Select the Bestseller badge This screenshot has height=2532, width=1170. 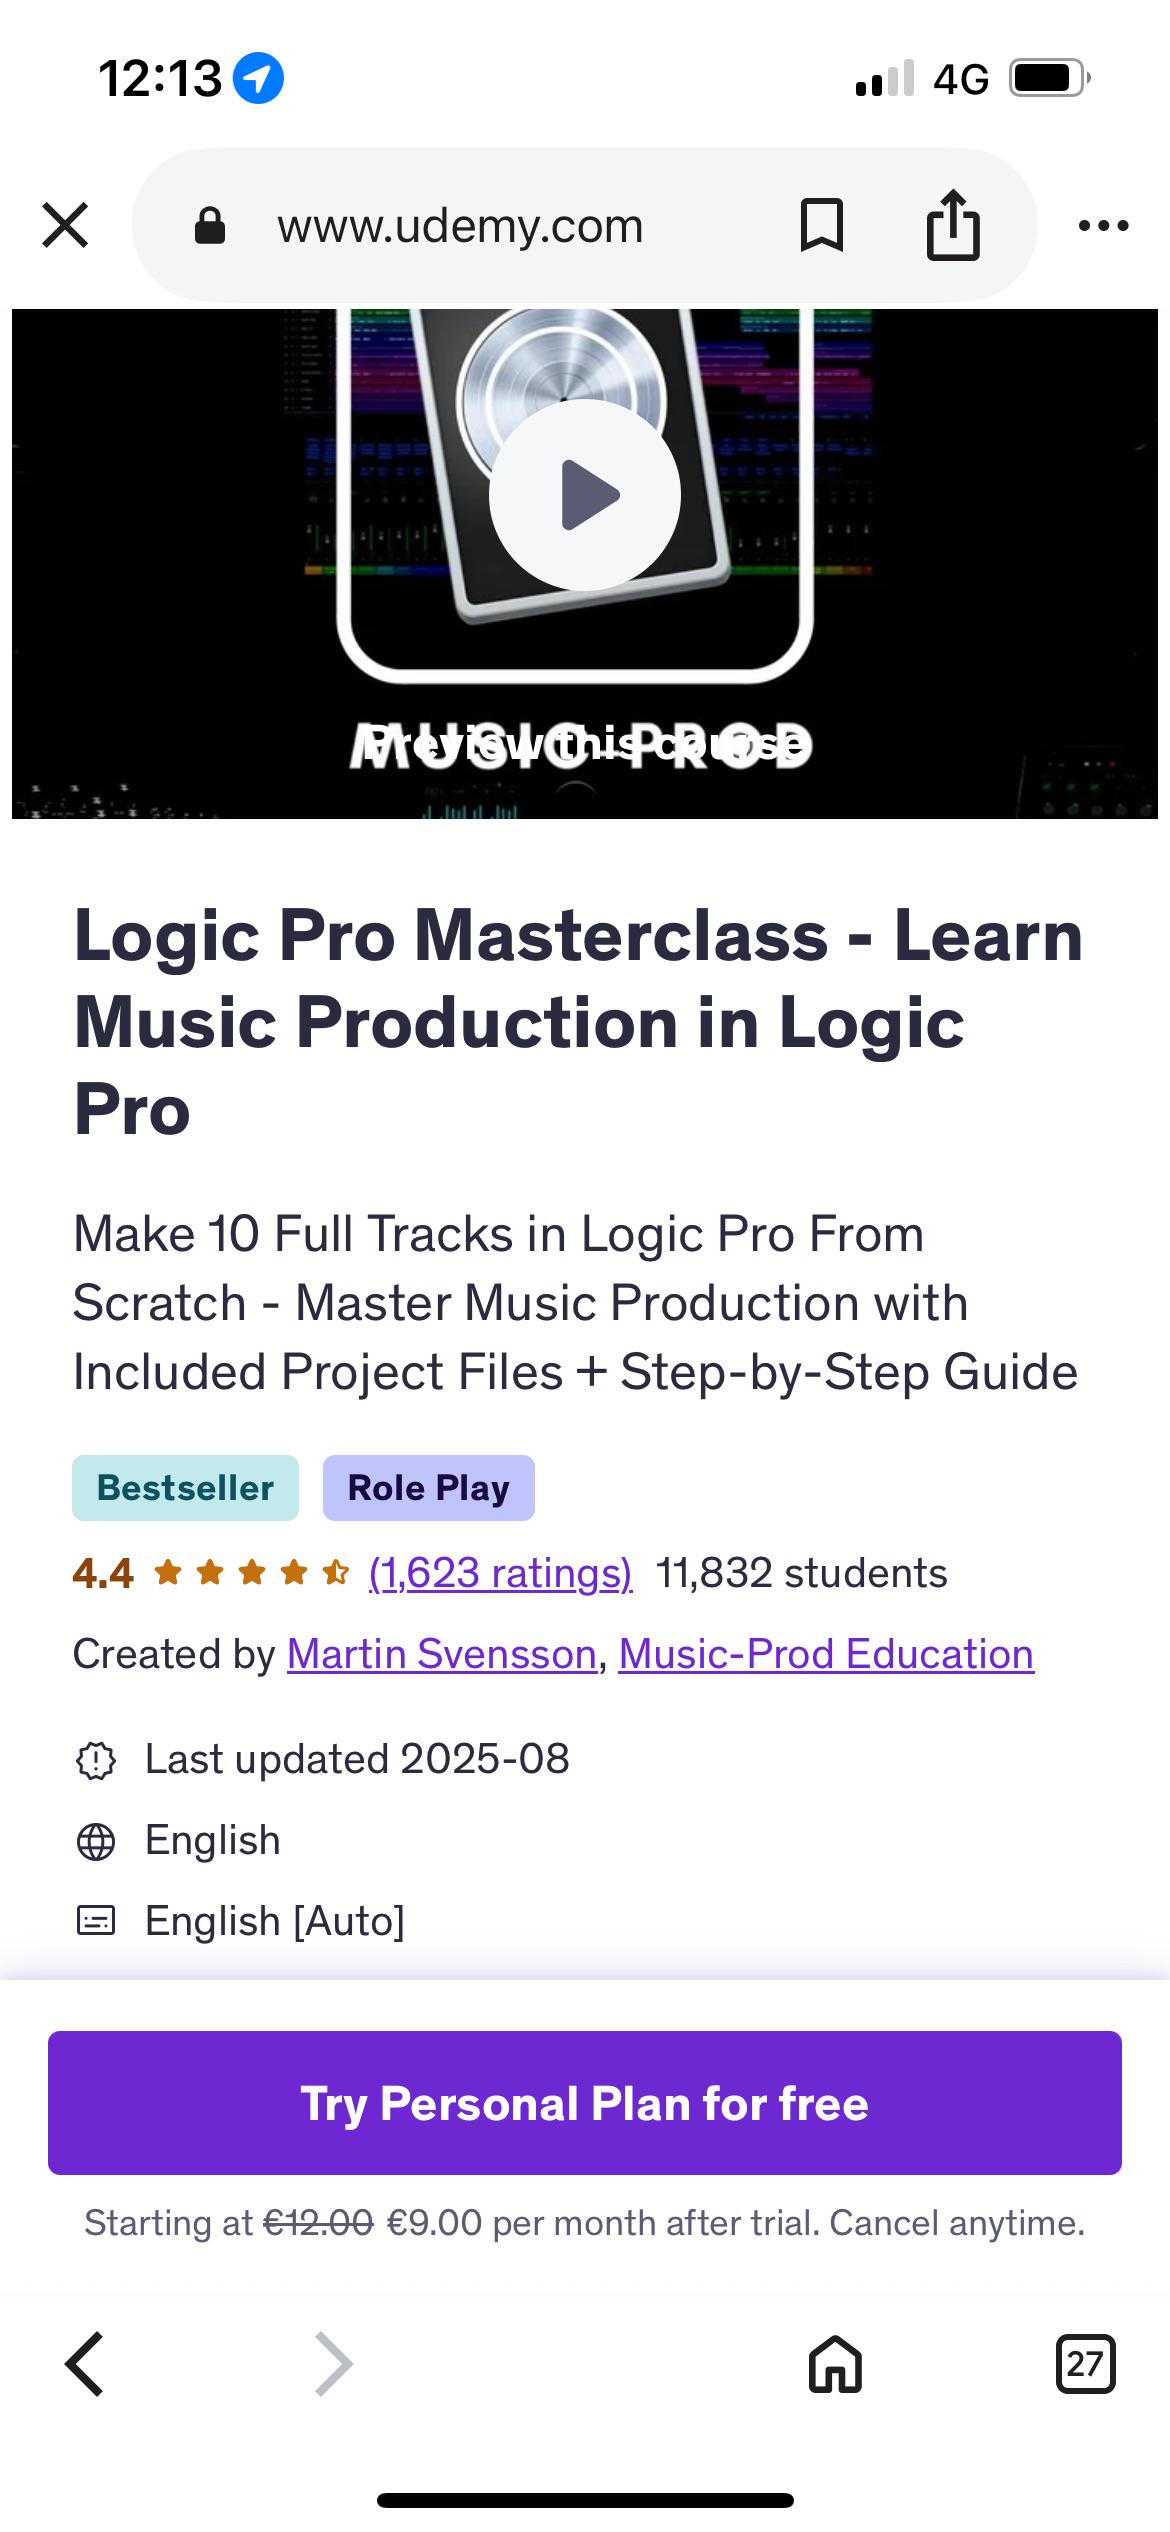pyautogui.click(x=185, y=1488)
